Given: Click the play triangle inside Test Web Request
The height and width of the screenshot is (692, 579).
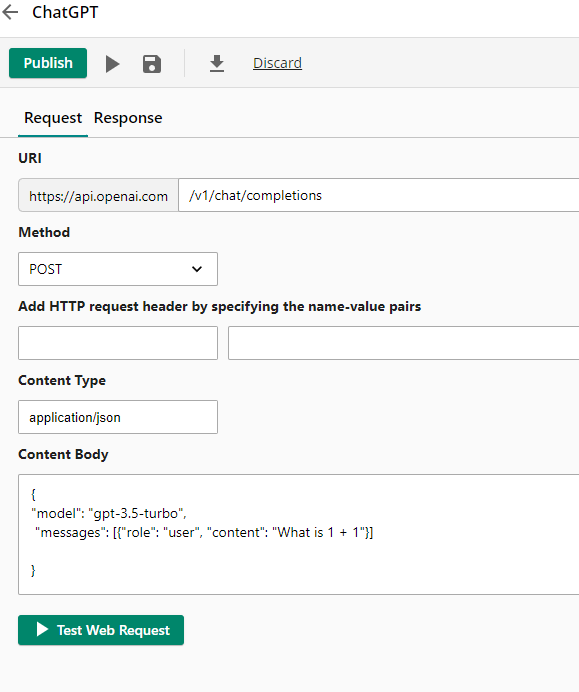Looking at the screenshot, I should (42, 629).
